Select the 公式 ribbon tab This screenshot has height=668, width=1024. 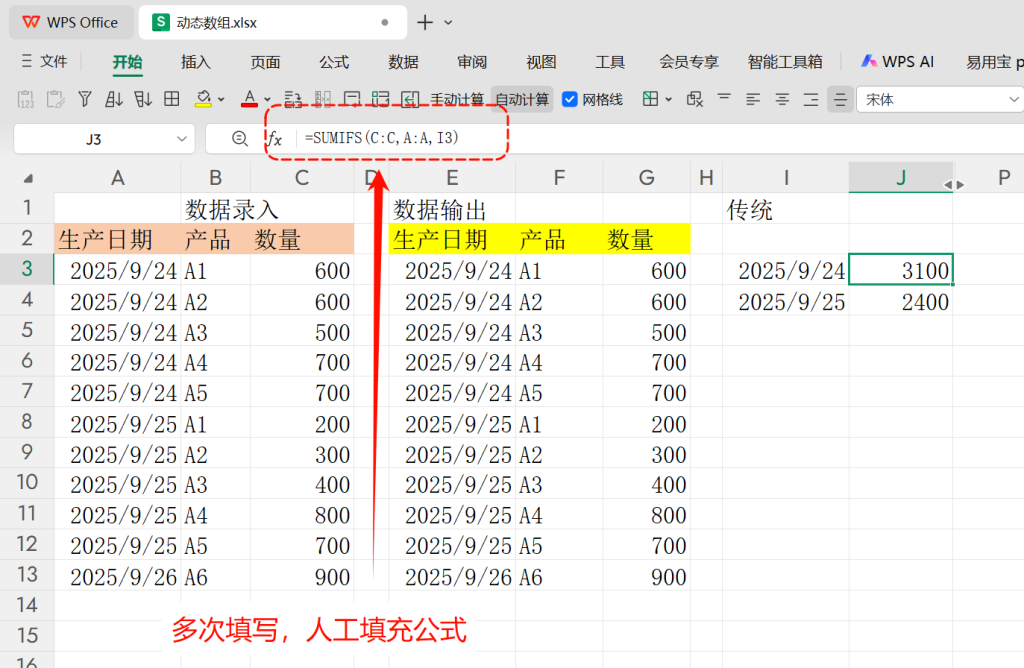[x=334, y=62]
